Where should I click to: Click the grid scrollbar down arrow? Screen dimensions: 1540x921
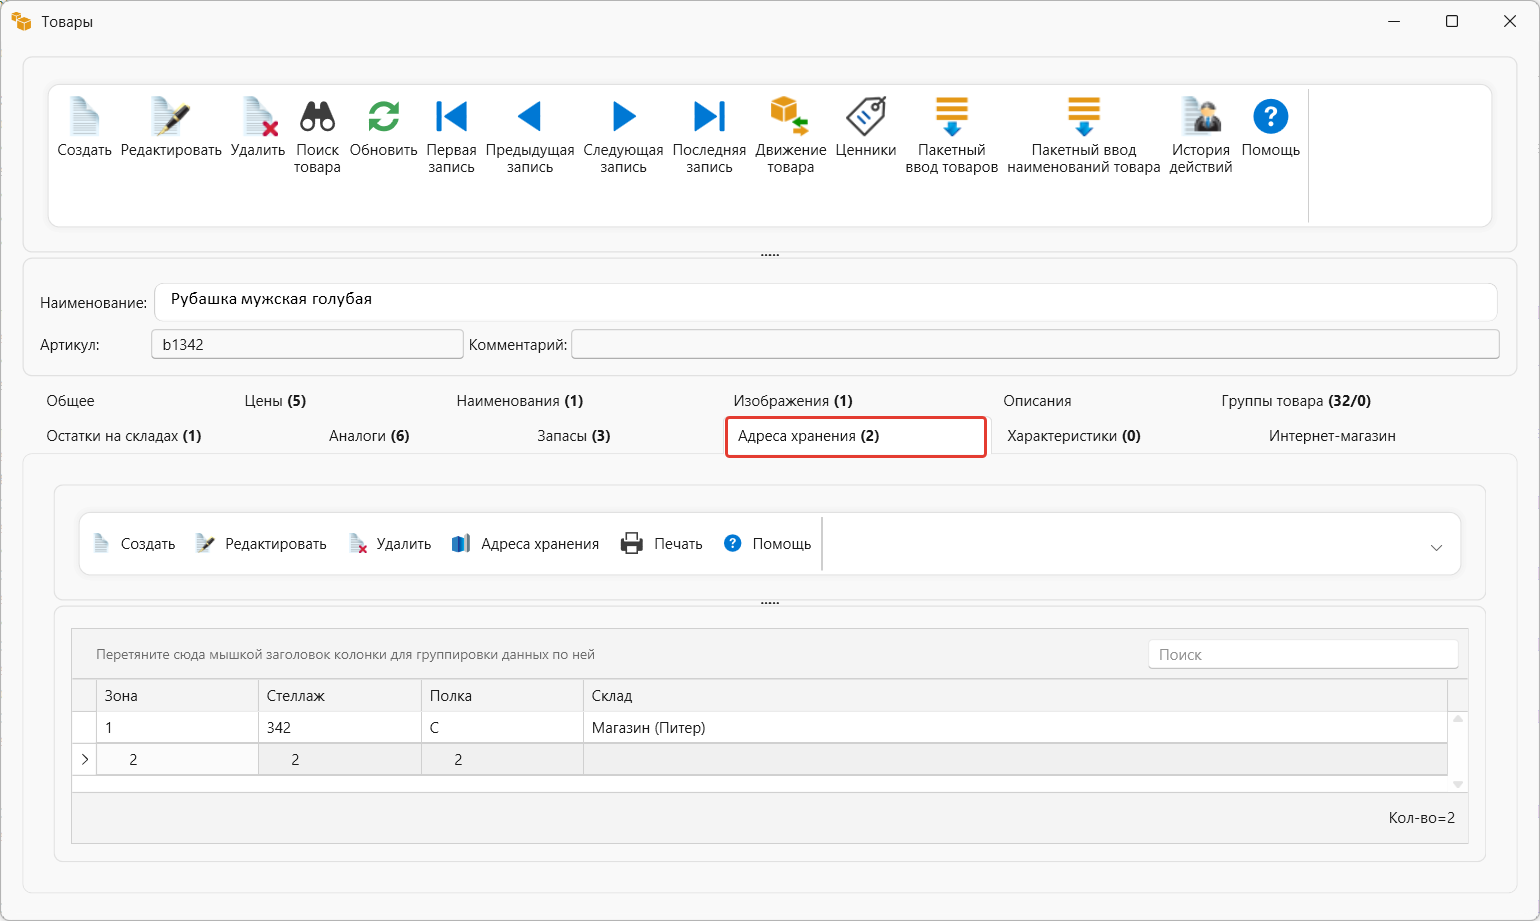(x=1458, y=784)
